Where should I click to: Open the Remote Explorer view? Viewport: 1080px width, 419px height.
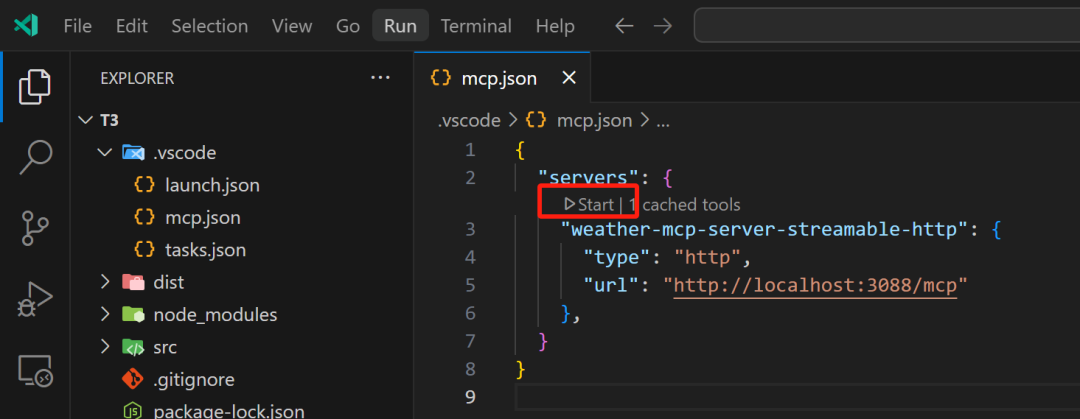(34, 371)
